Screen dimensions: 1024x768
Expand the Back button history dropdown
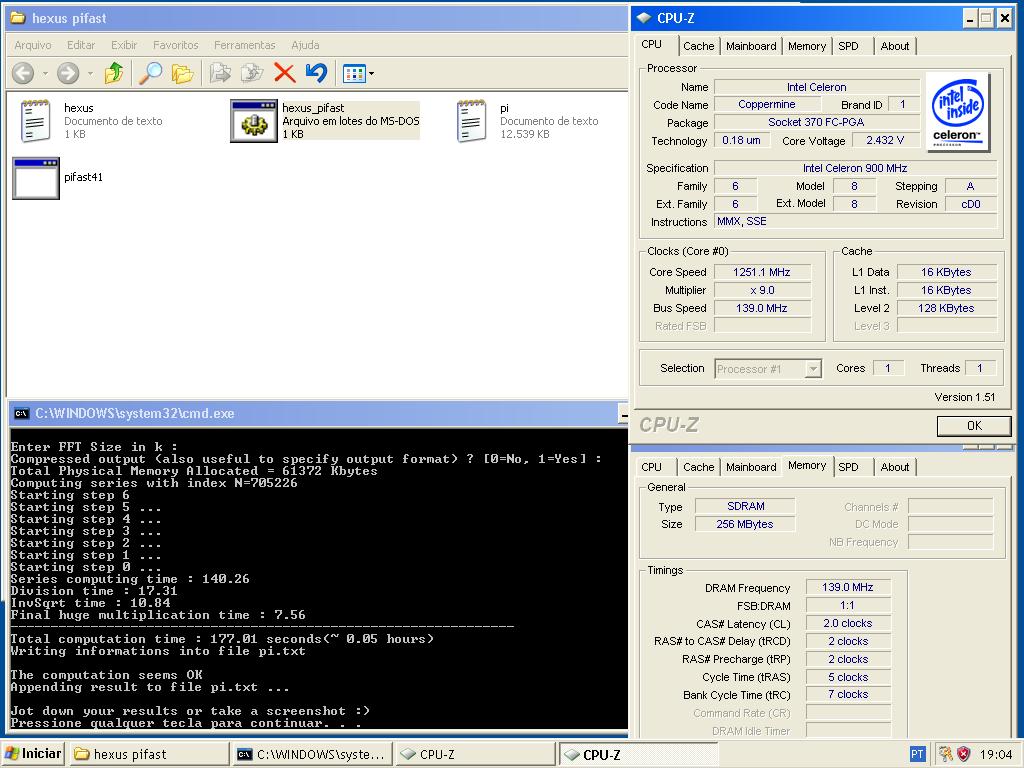point(45,74)
